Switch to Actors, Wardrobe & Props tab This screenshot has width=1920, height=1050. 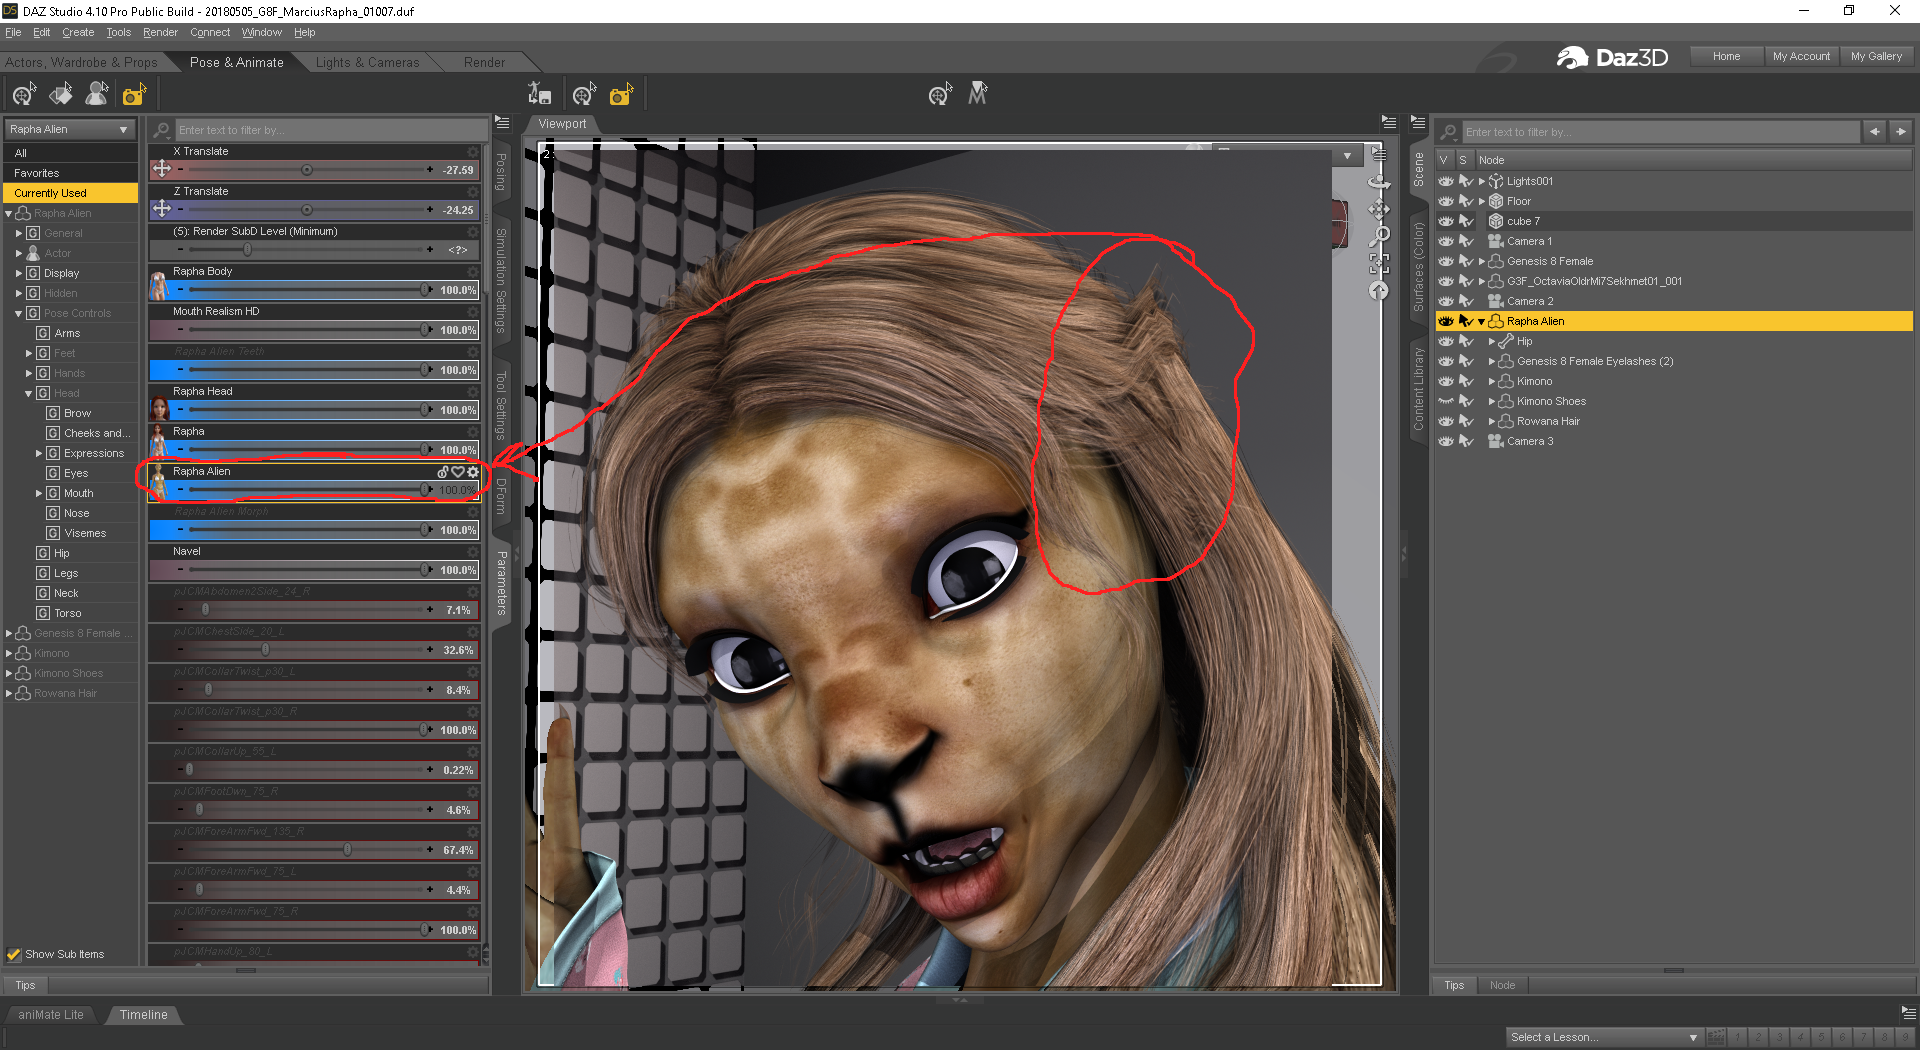(x=81, y=62)
